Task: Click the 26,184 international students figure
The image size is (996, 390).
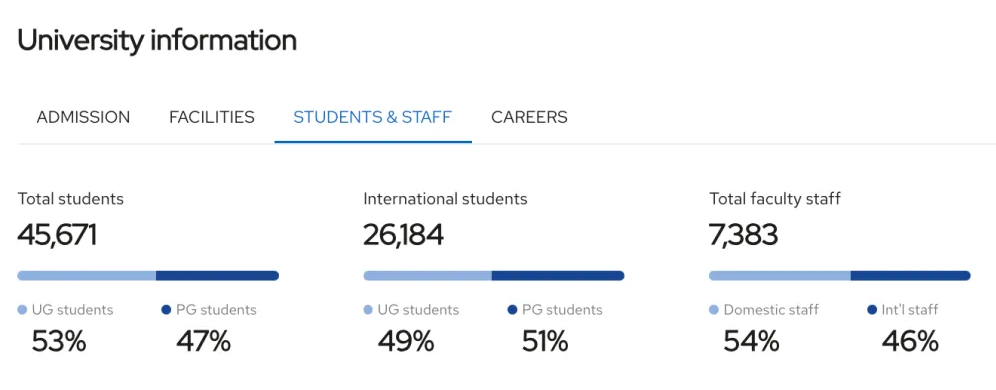Action: coord(403,236)
